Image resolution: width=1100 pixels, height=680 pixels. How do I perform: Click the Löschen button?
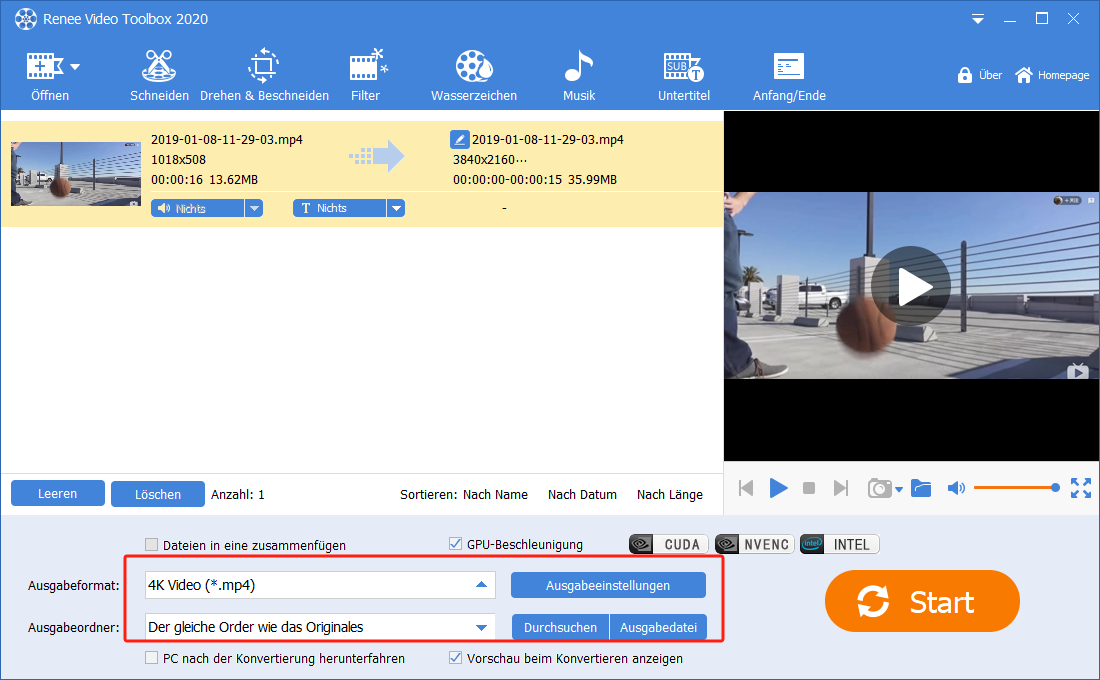point(158,494)
